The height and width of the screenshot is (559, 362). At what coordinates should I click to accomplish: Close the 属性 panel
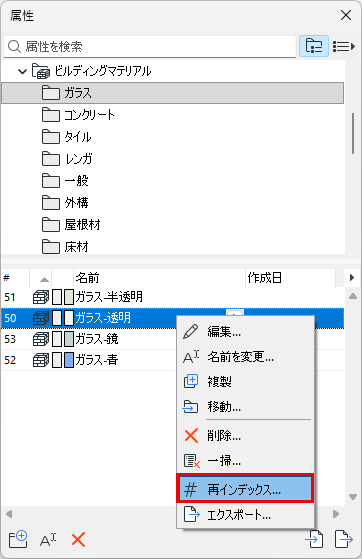click(x=346, y=15)
